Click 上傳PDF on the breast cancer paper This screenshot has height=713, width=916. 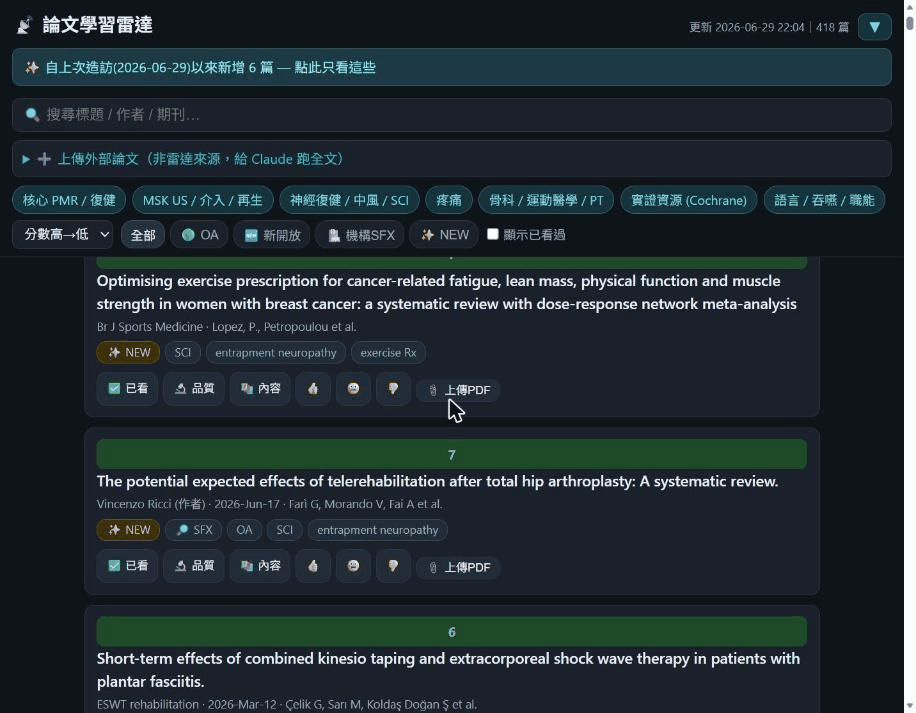pyautogui.click(x=458, y=390)
